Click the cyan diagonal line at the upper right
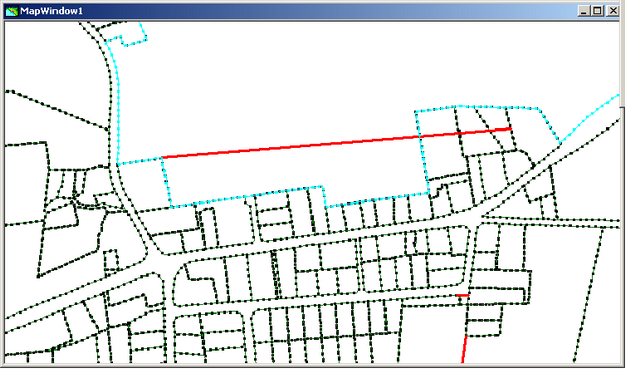This screenshot has width=626, height=369. click(x=590, y=119)
